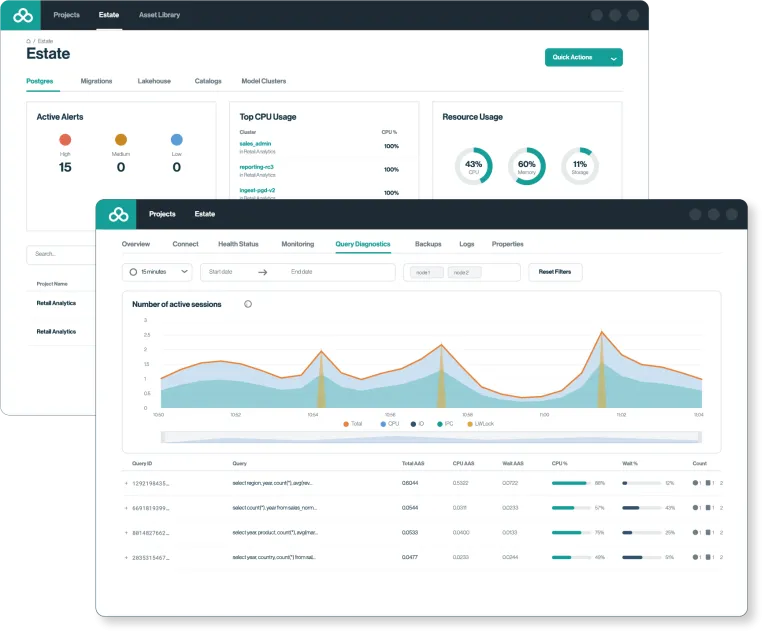Click the Low alerts blue indicator
Image resolution: width=768 pixels, height=637 pixels.
coord(177,140)
